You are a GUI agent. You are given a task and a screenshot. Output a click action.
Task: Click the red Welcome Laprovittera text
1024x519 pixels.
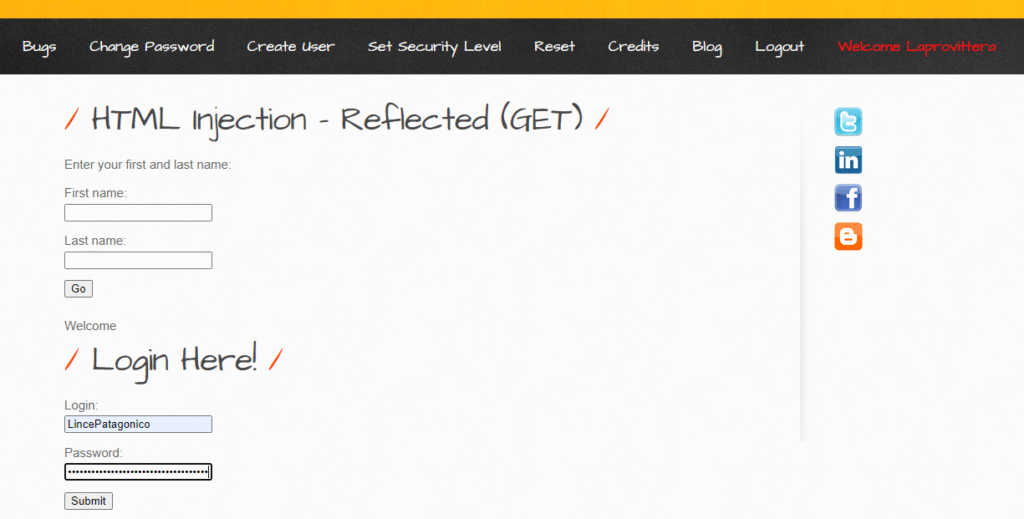(x=916, y=47)
